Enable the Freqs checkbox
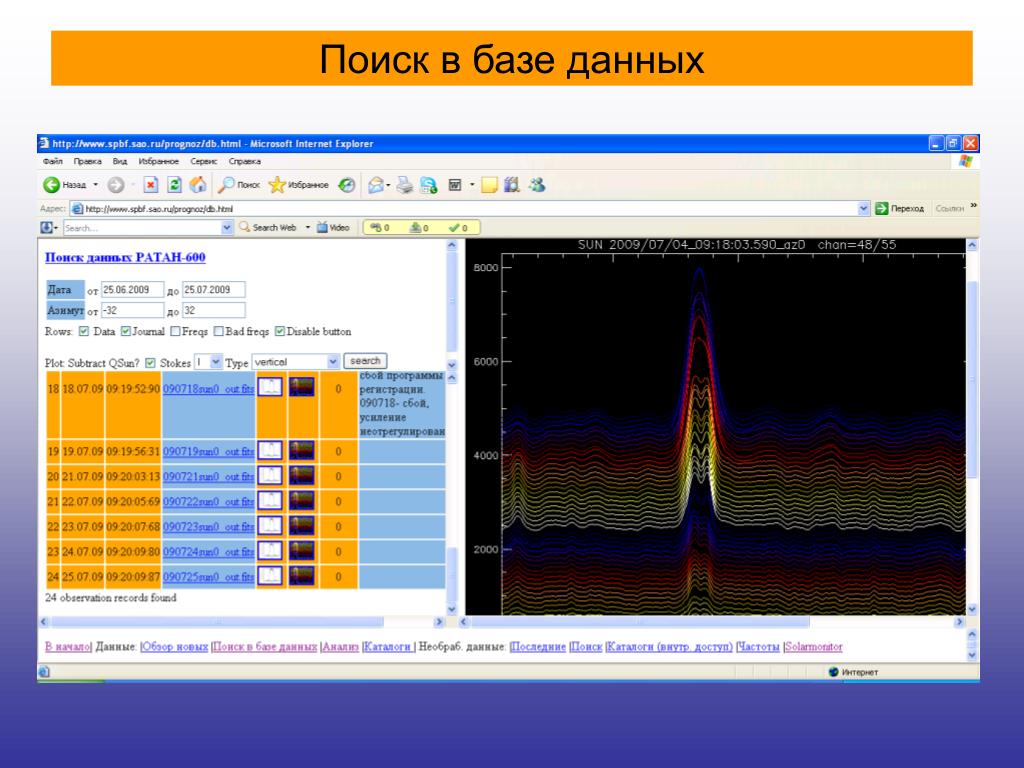Screen dimensions: 1024x768 click(175, 331)
